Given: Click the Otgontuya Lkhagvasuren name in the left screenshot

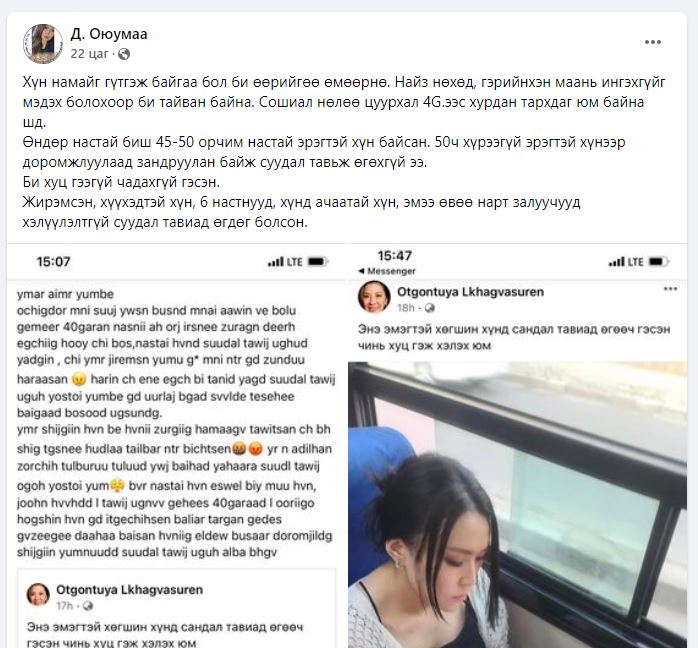Looking at the screenshot, I should click(x=130, y=590).
